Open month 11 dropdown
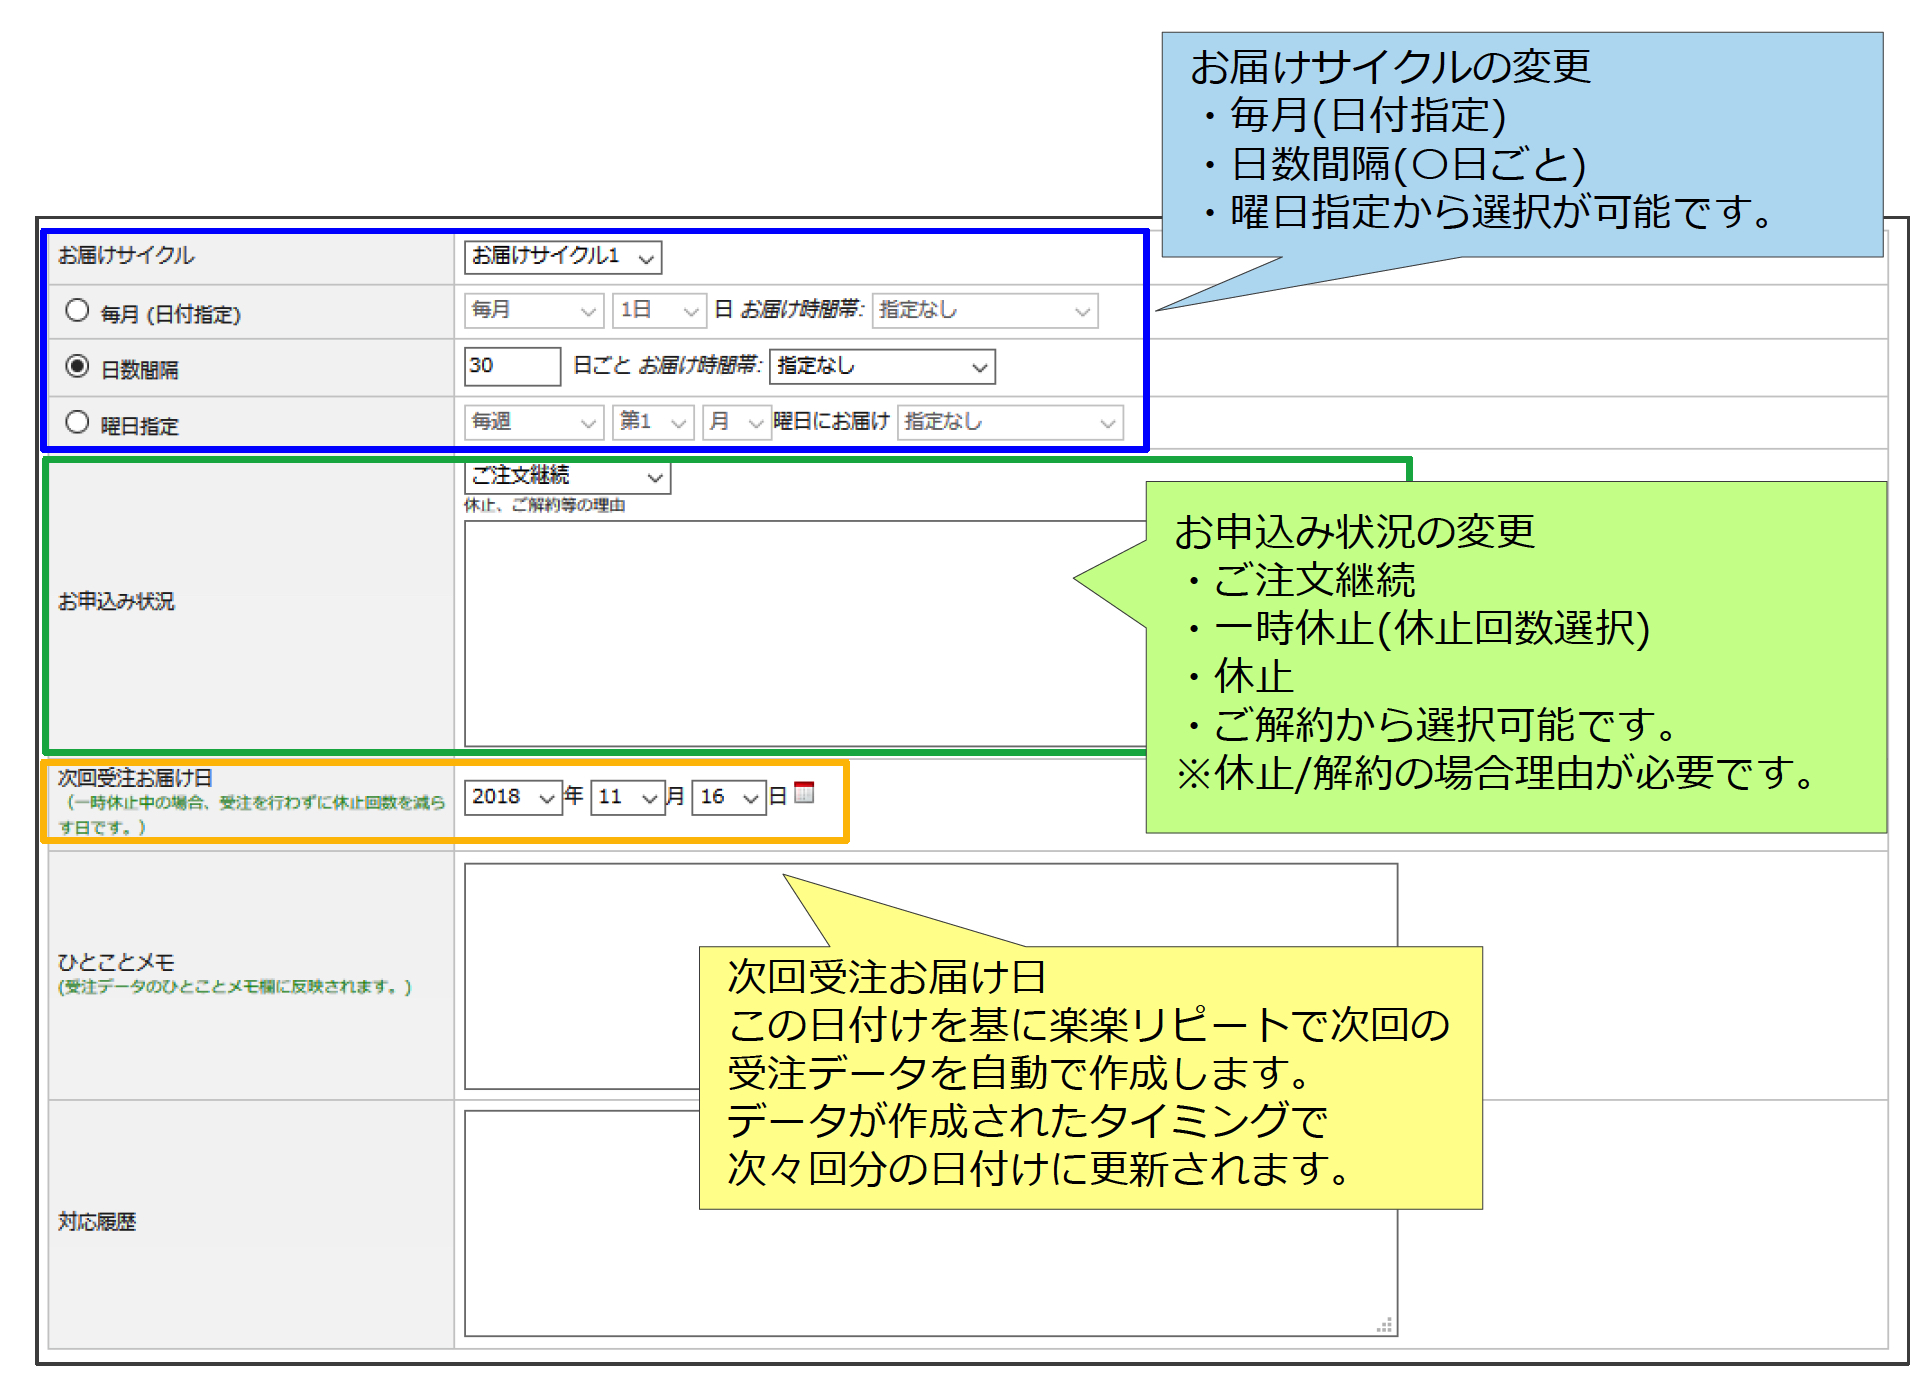Viewport: 1930px width, 1394px height. [x=627, y=797]
